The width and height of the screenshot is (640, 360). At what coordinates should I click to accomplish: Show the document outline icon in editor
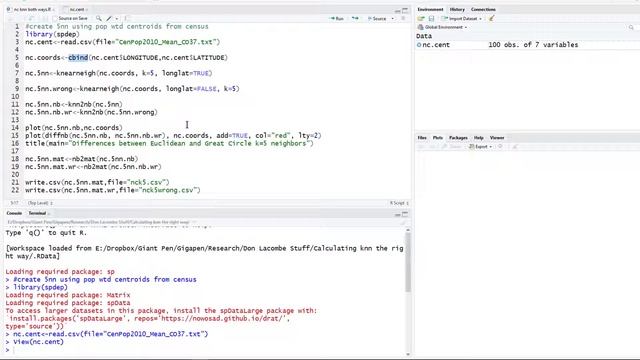(403, 18)
